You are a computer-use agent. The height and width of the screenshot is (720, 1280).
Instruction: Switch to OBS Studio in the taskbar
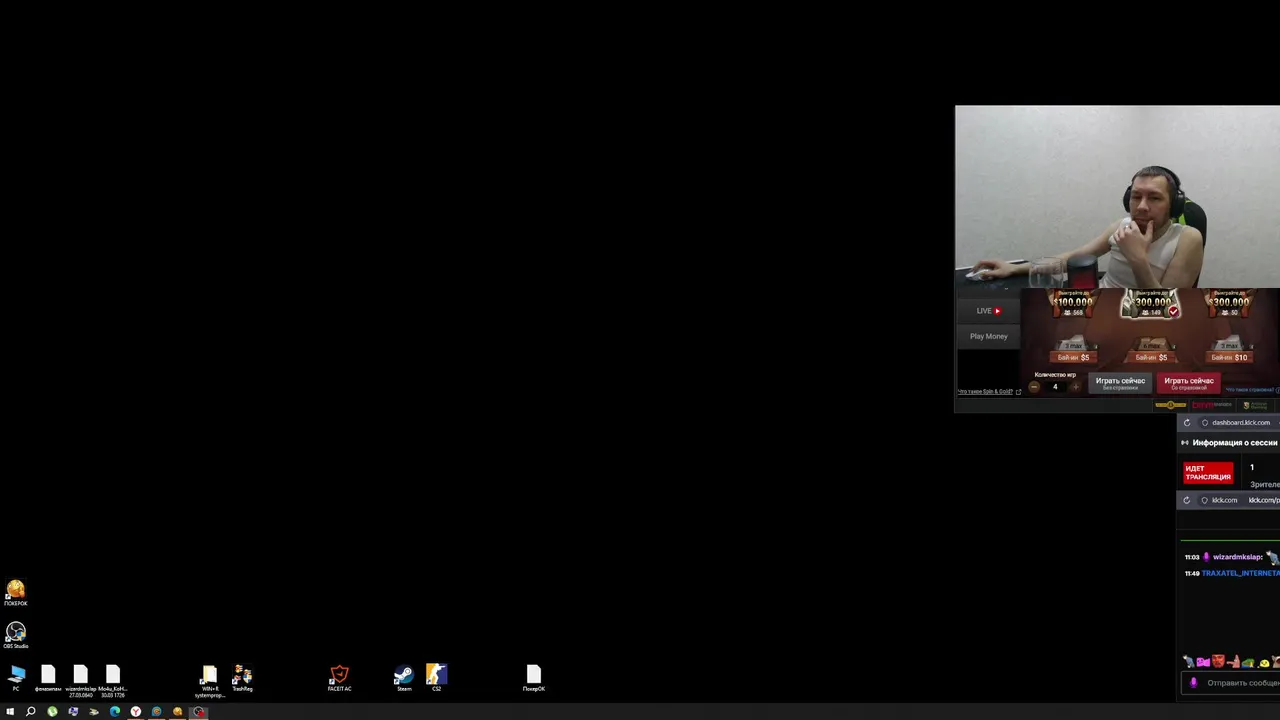pos(199,712)
